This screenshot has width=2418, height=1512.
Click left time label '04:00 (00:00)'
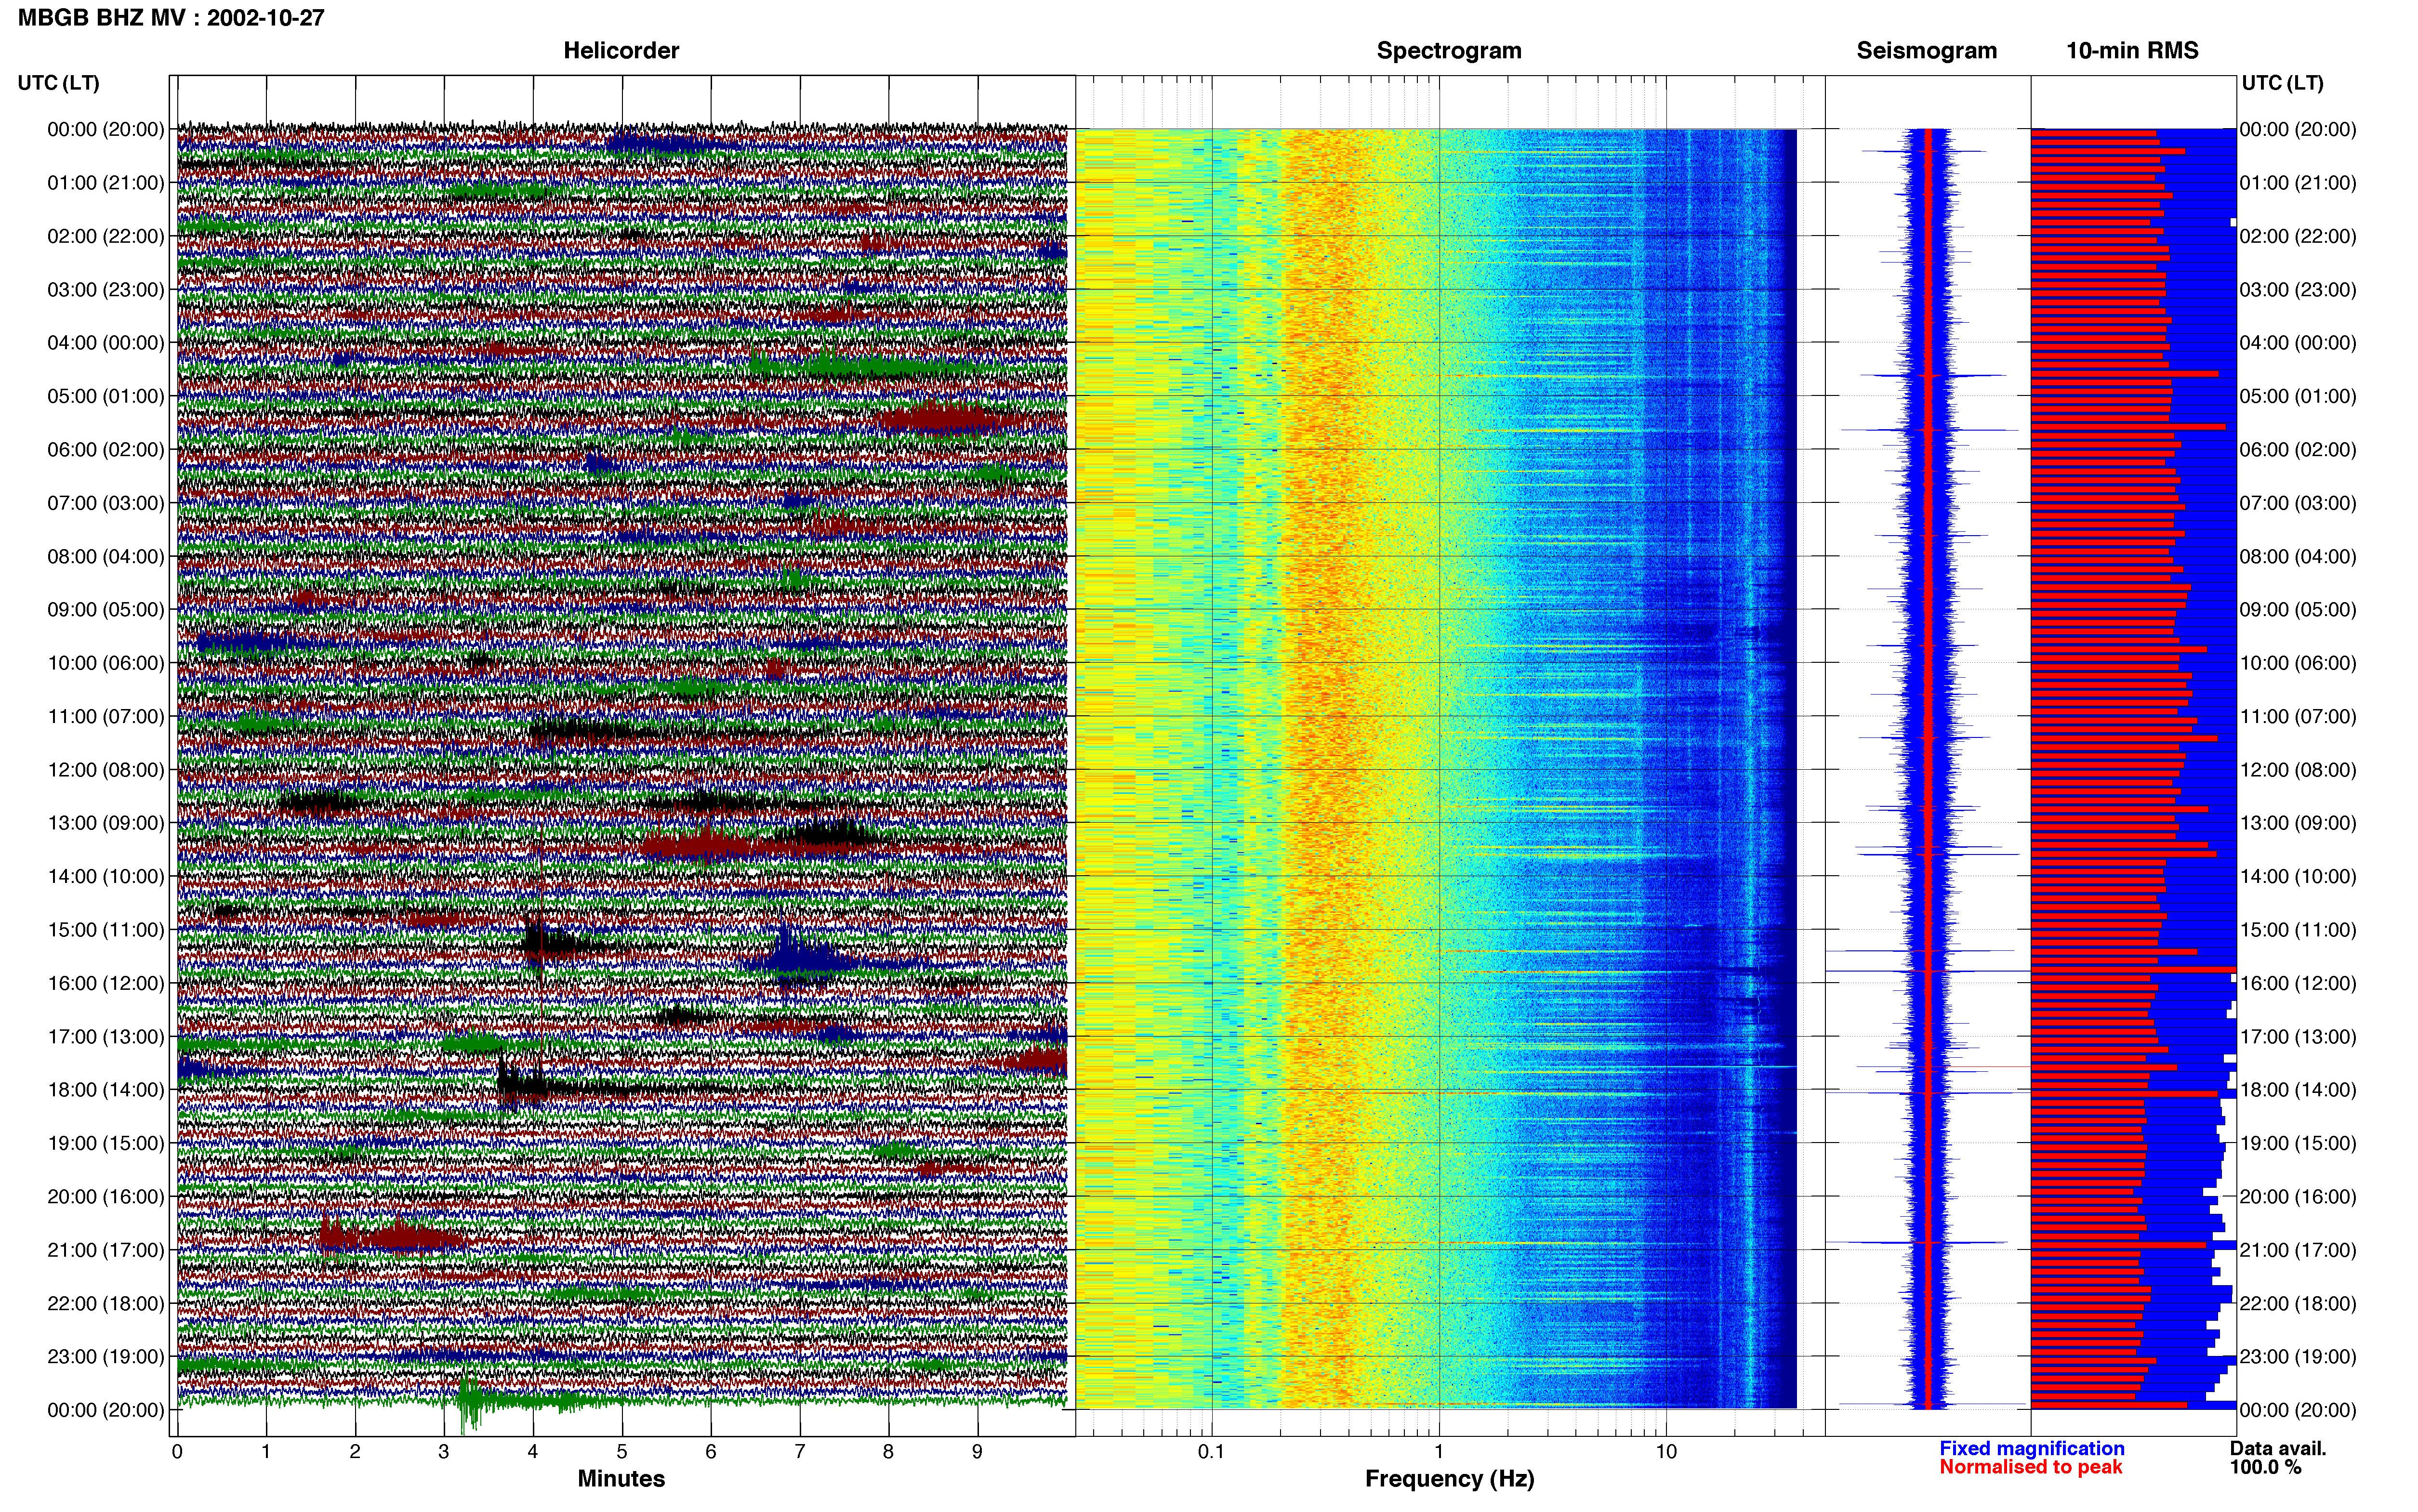(106, 343)
